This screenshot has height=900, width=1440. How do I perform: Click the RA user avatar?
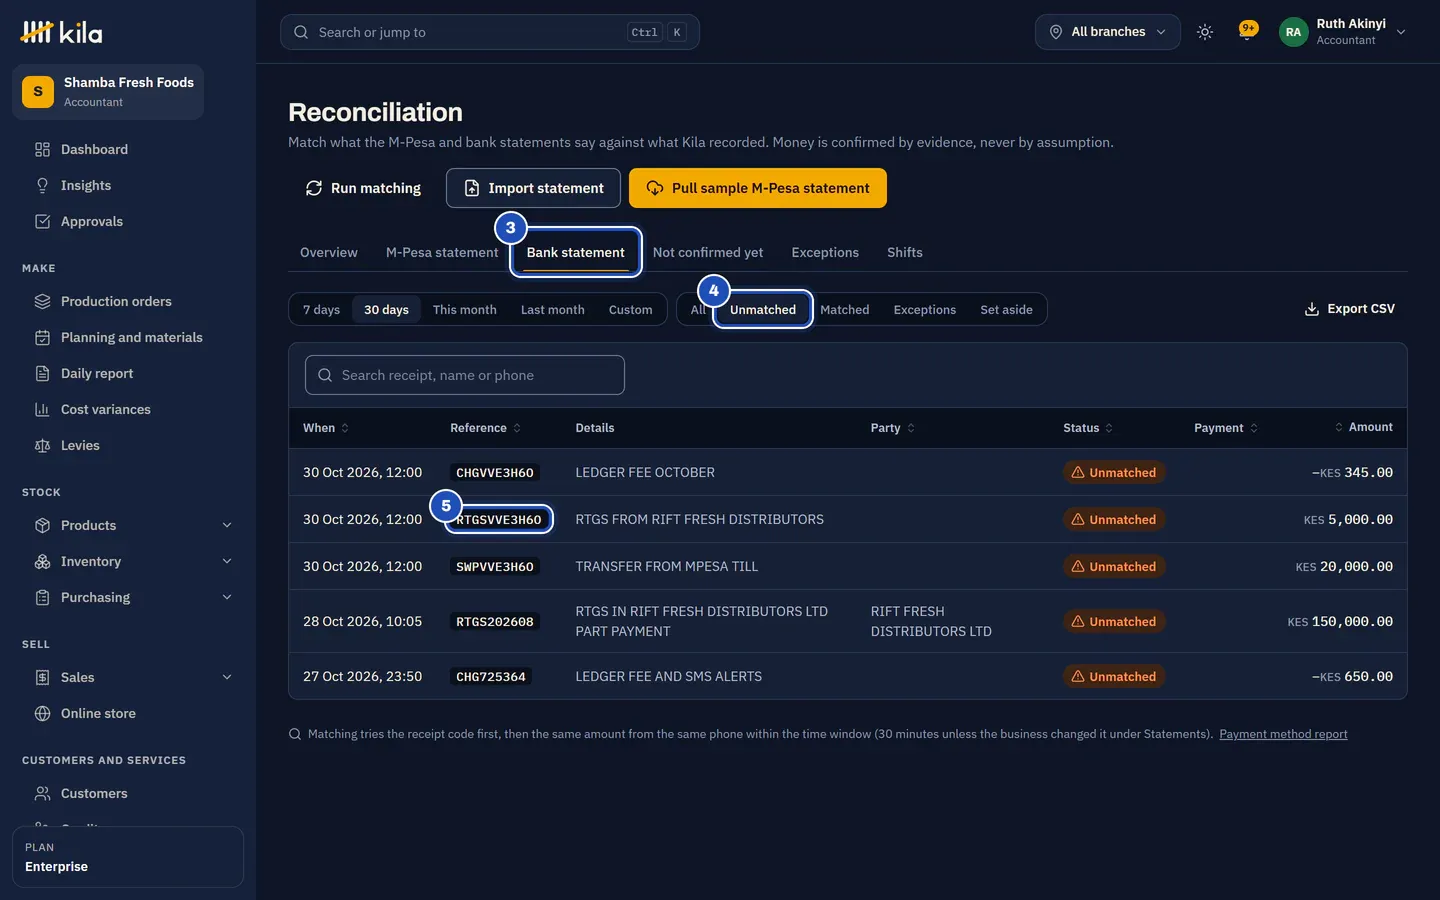pyautogui.click(x=1293, y=32)
